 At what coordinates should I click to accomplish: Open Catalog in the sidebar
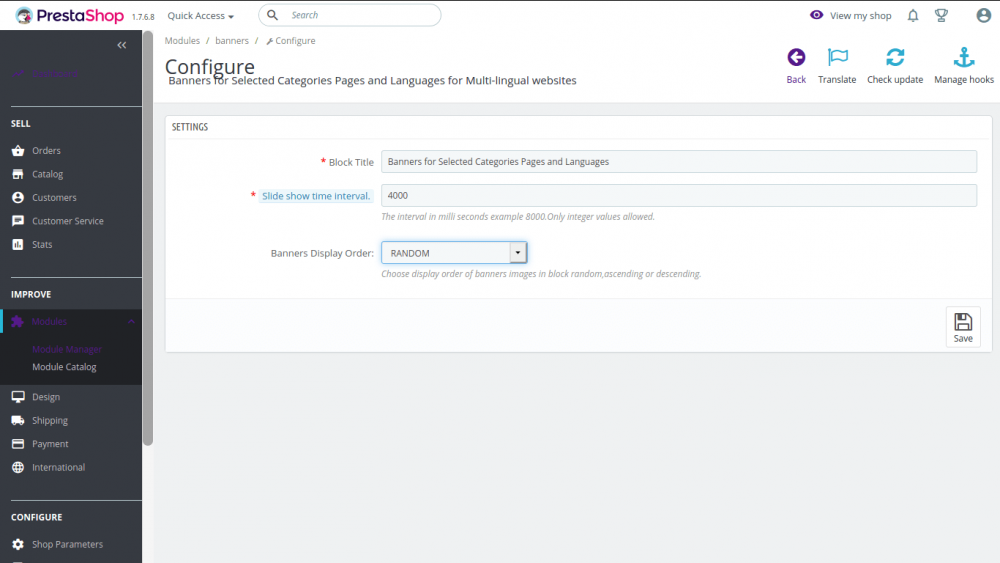[47, 174]
